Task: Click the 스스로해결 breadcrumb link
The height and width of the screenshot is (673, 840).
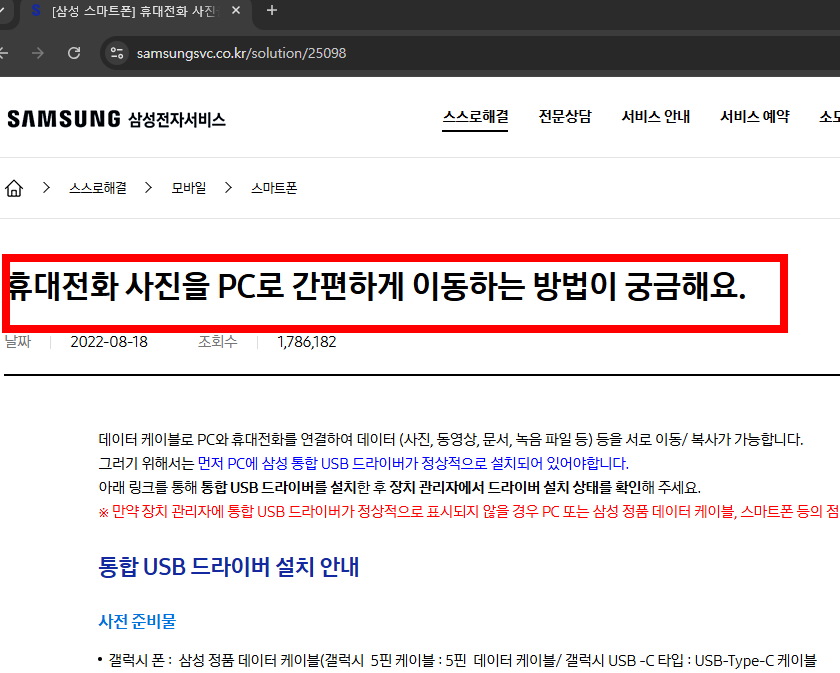Action: [x=100, y=187]
